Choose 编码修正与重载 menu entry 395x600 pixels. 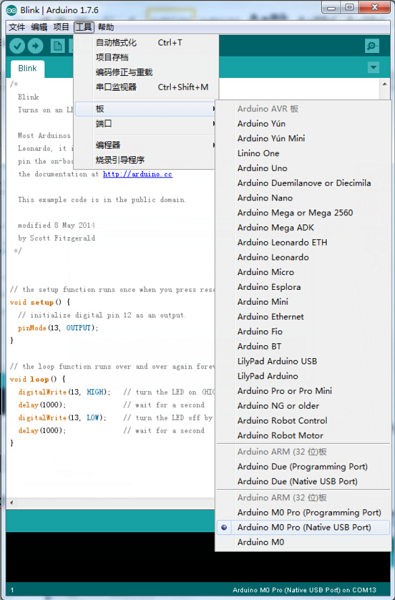click(x=147, y=72)
